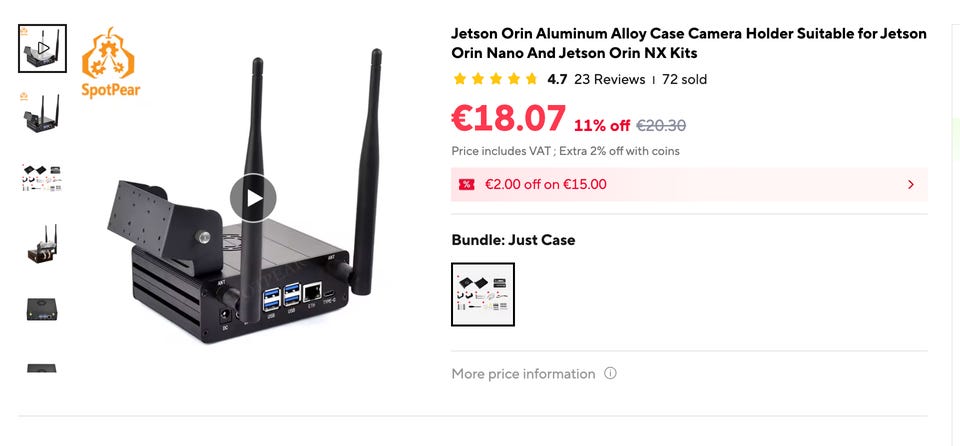Open More price information
Screen dimensions: 960x446
point(523,374)
